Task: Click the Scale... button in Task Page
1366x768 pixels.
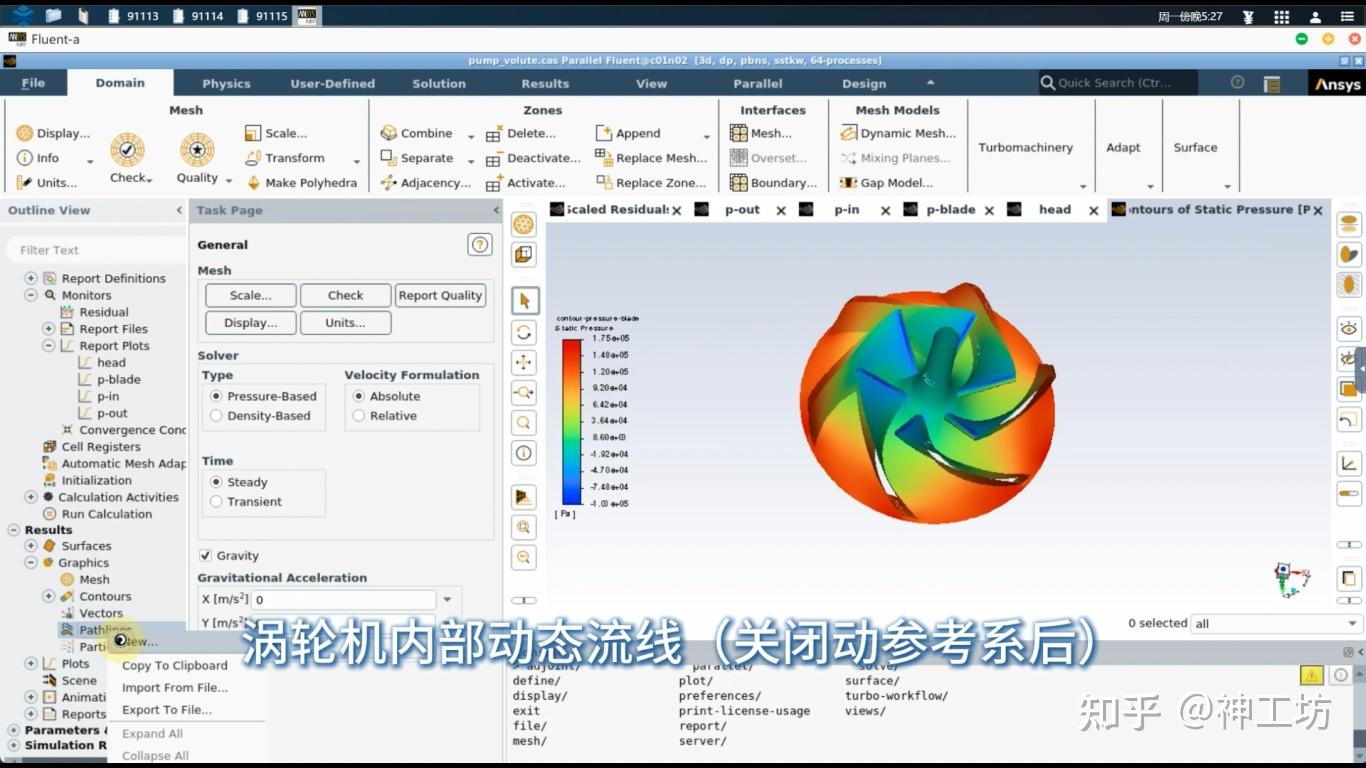Action: [250, 295]
